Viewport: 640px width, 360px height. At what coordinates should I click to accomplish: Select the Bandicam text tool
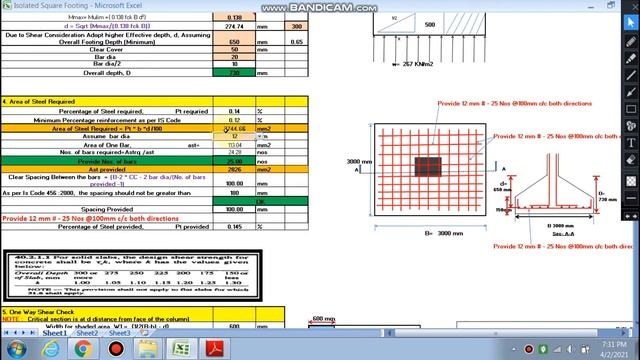click(631, 143)
